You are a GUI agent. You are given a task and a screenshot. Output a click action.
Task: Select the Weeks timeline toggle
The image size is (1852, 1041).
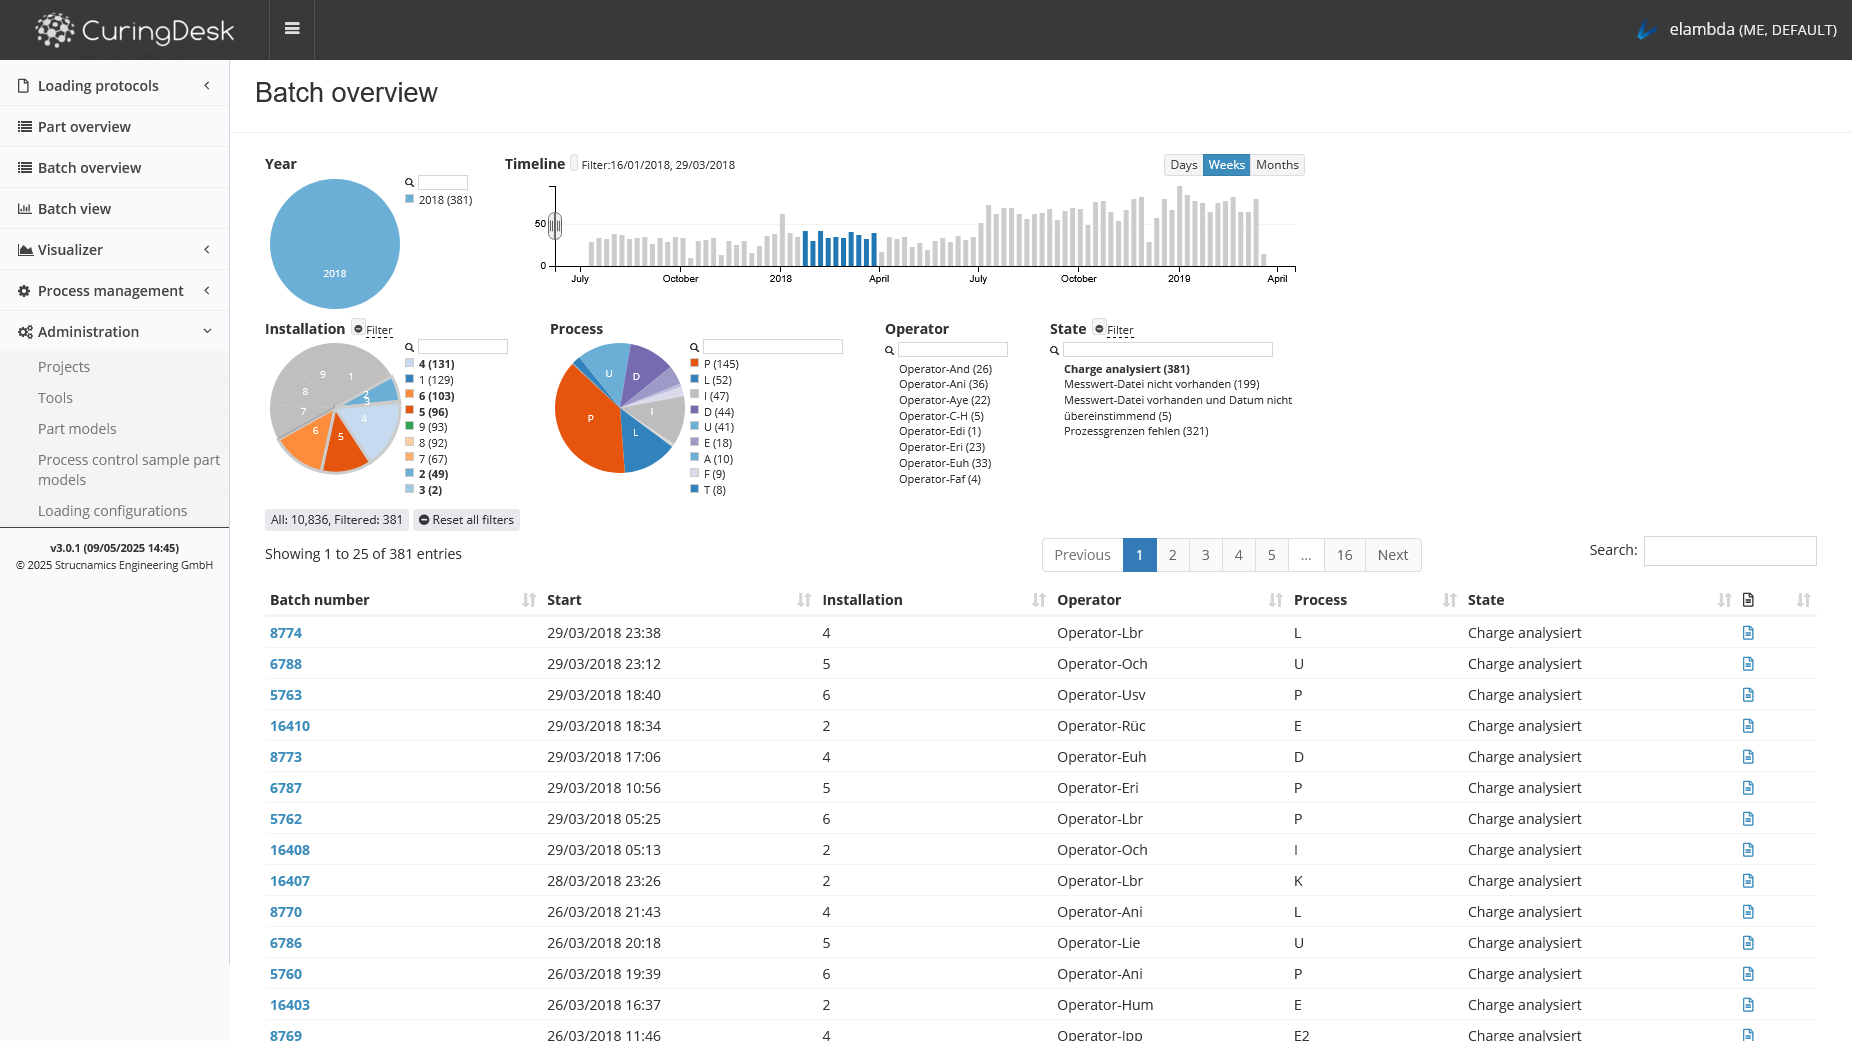1226,165
